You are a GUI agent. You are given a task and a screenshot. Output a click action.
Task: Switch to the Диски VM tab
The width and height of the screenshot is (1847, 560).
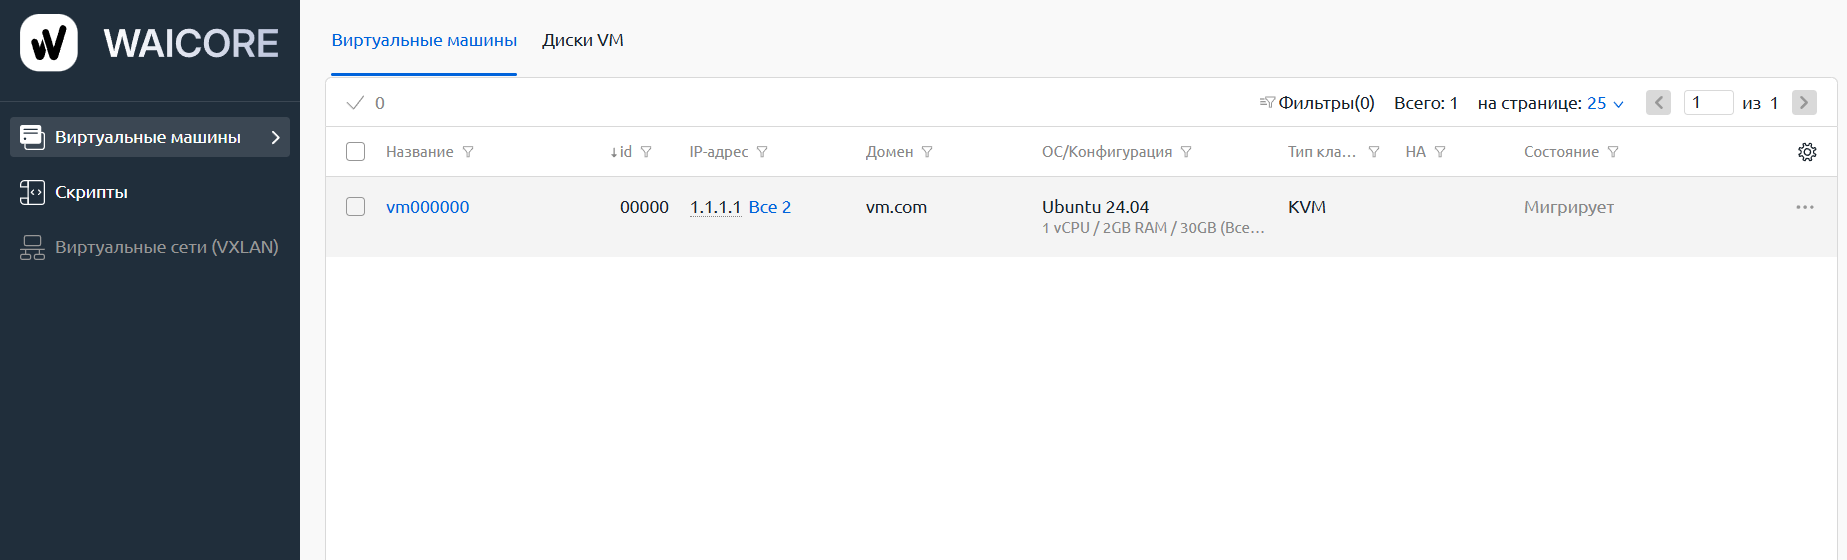click(x=583, y=41)
